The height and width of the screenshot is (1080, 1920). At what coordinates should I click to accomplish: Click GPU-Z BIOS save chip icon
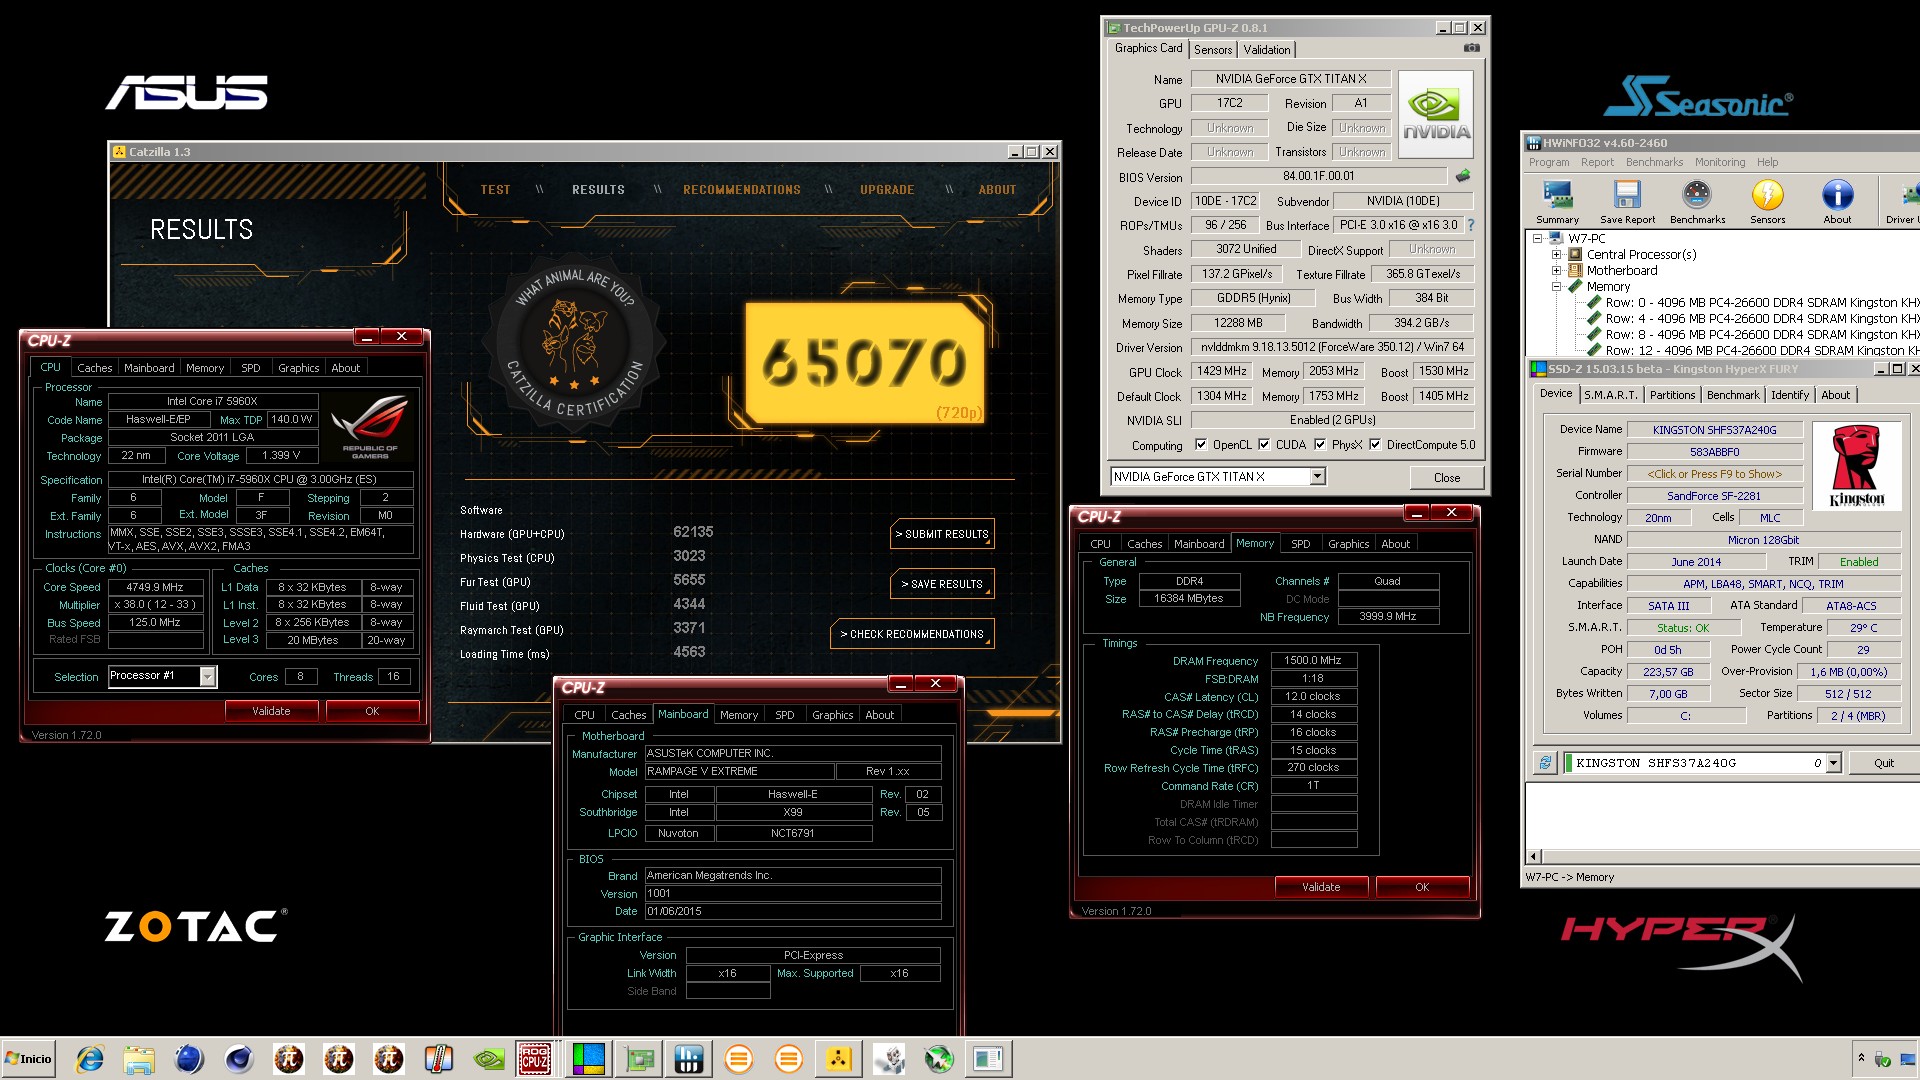(x=1463, y=176)
